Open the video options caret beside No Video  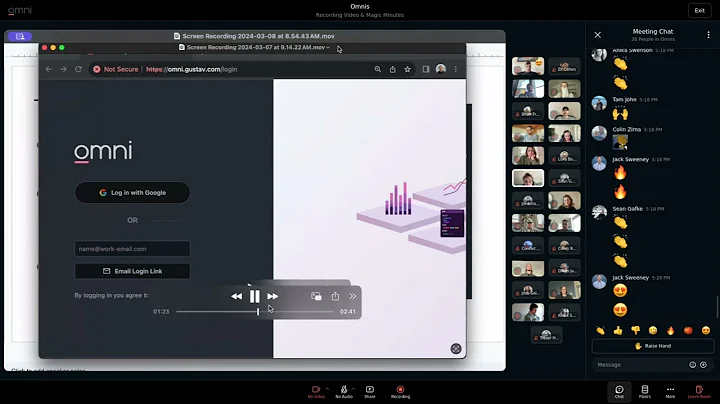327,389
